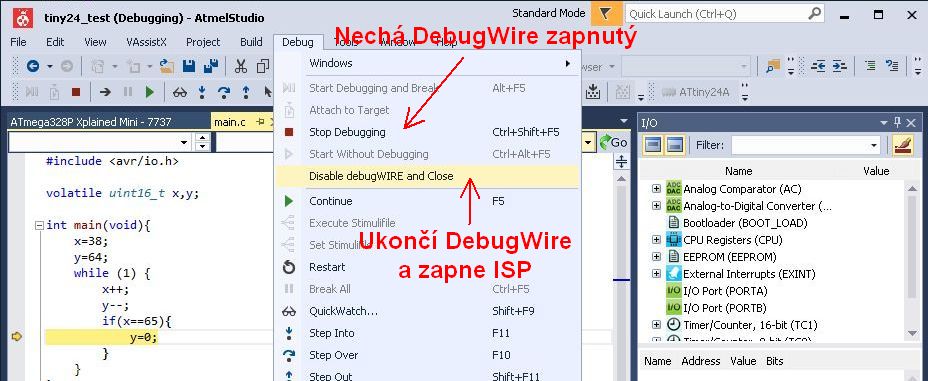
Task: Open I/O panel window position dropdown
Action: (x=884, y=122)
